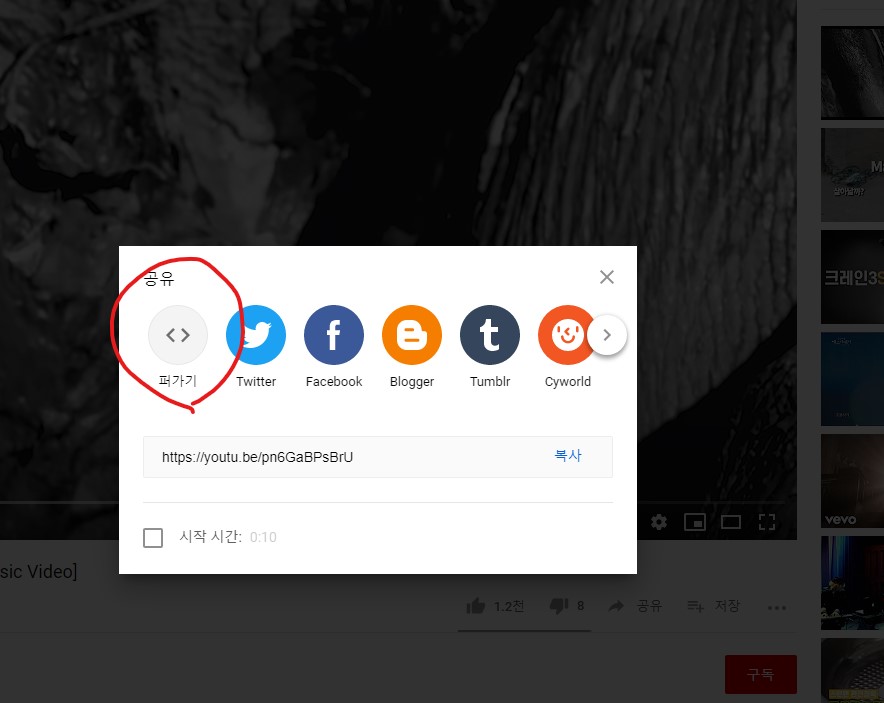
Task: Open the more actions three-dot menu
Action: pos(776,608)
